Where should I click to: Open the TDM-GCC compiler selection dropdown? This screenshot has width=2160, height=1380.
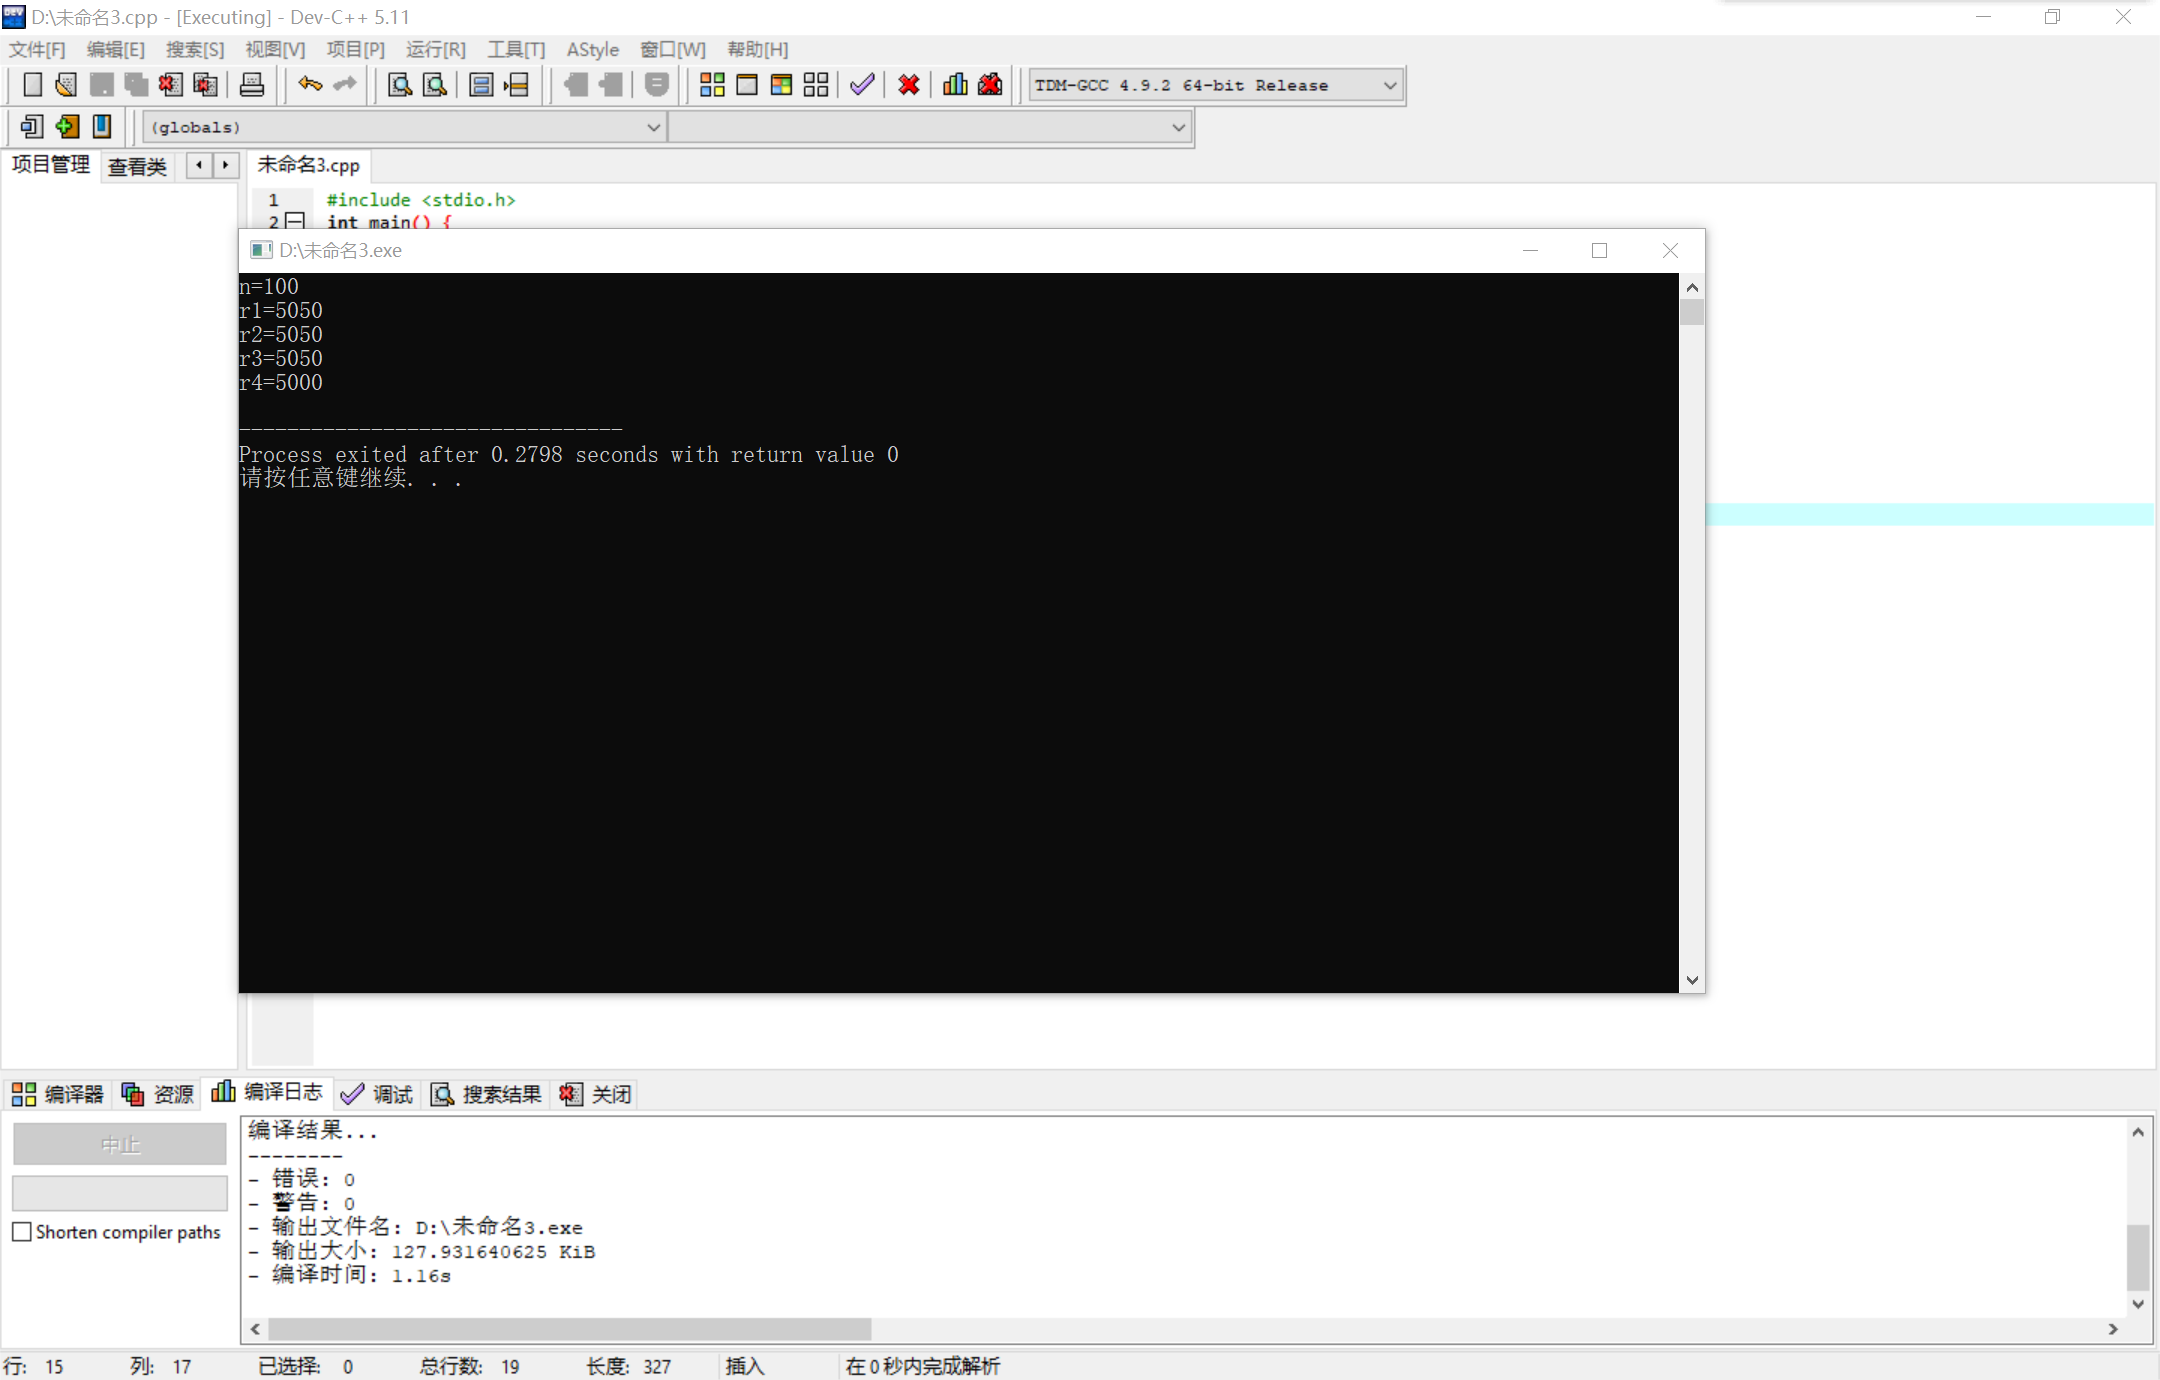(1389, 86)
